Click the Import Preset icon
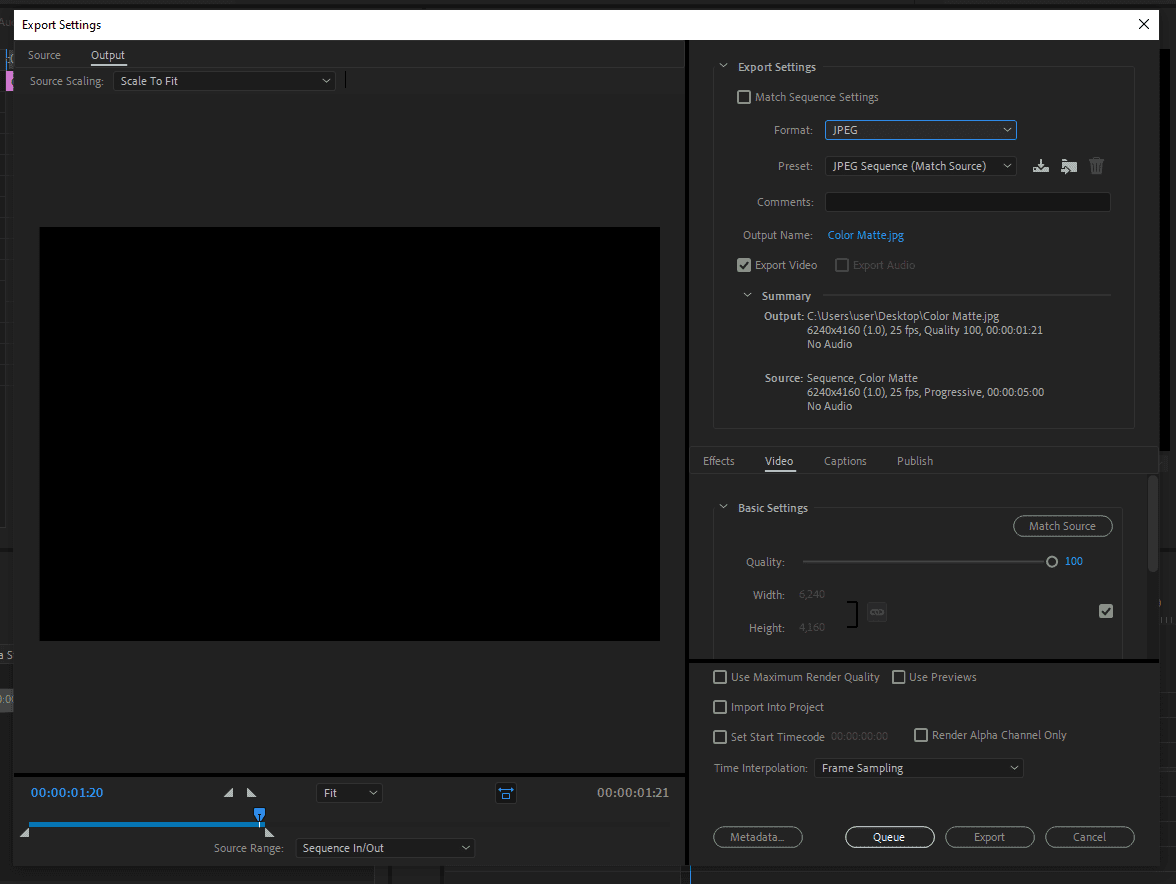Screen dimensions: 1176x884 point(1069,166)
